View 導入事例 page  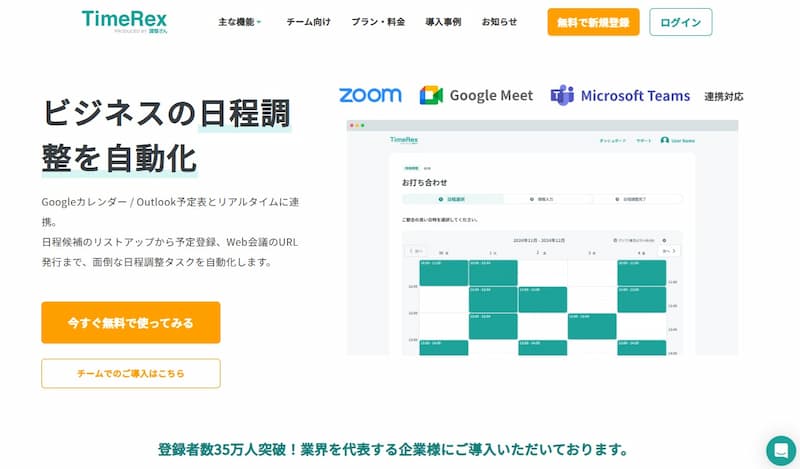click(x=443, y=22)
